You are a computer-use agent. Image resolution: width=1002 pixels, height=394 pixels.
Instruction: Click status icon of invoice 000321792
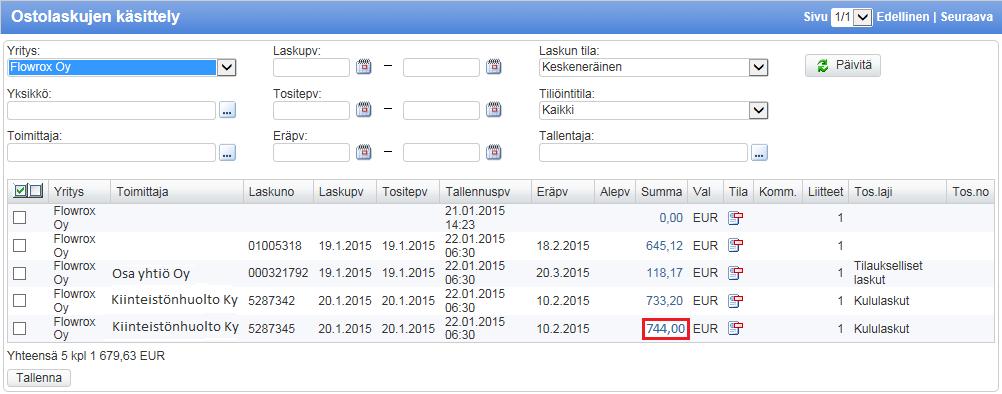[736, 273]
